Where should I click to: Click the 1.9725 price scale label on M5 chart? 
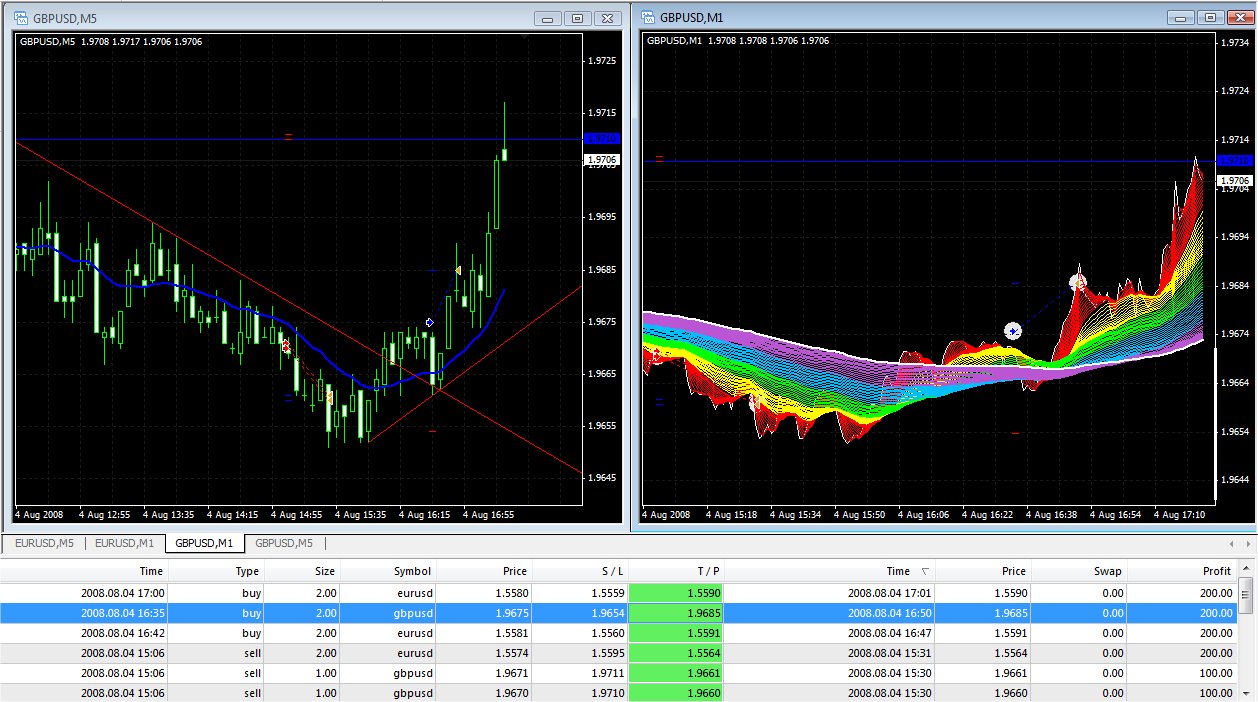pyautogui.click(x=604, y=61)
